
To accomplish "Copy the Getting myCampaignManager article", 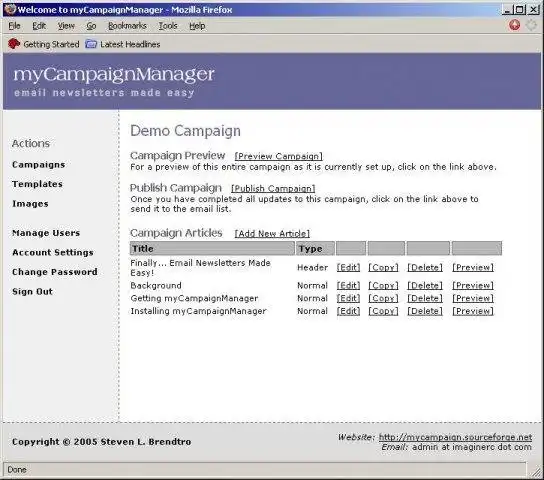I will 383,298.
